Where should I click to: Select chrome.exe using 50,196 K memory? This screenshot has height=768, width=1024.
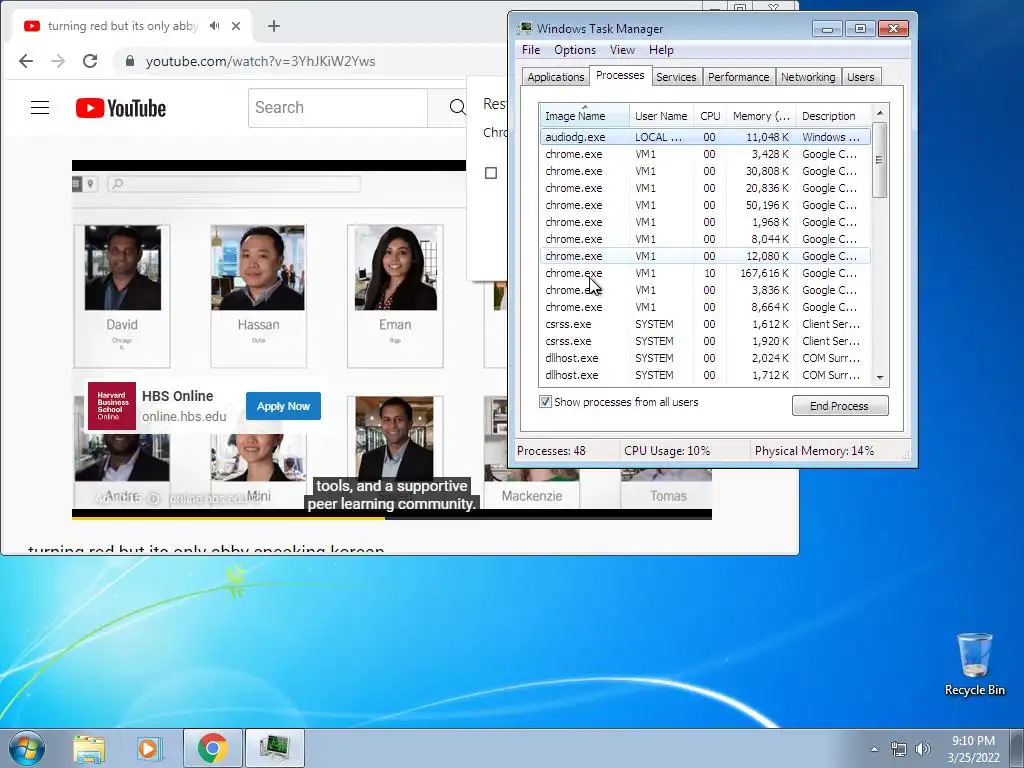[705, 205]
